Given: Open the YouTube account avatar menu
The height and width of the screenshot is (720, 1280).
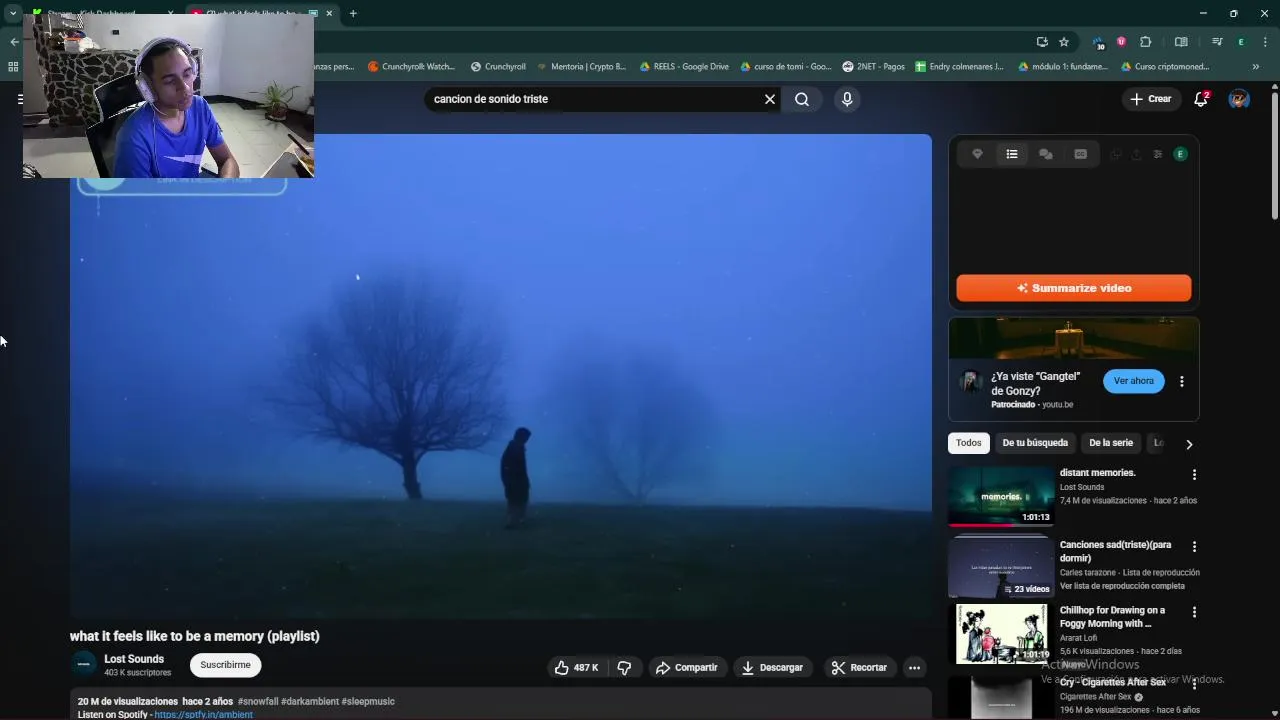Looking at the screenshot, I should click(1239, 99).
